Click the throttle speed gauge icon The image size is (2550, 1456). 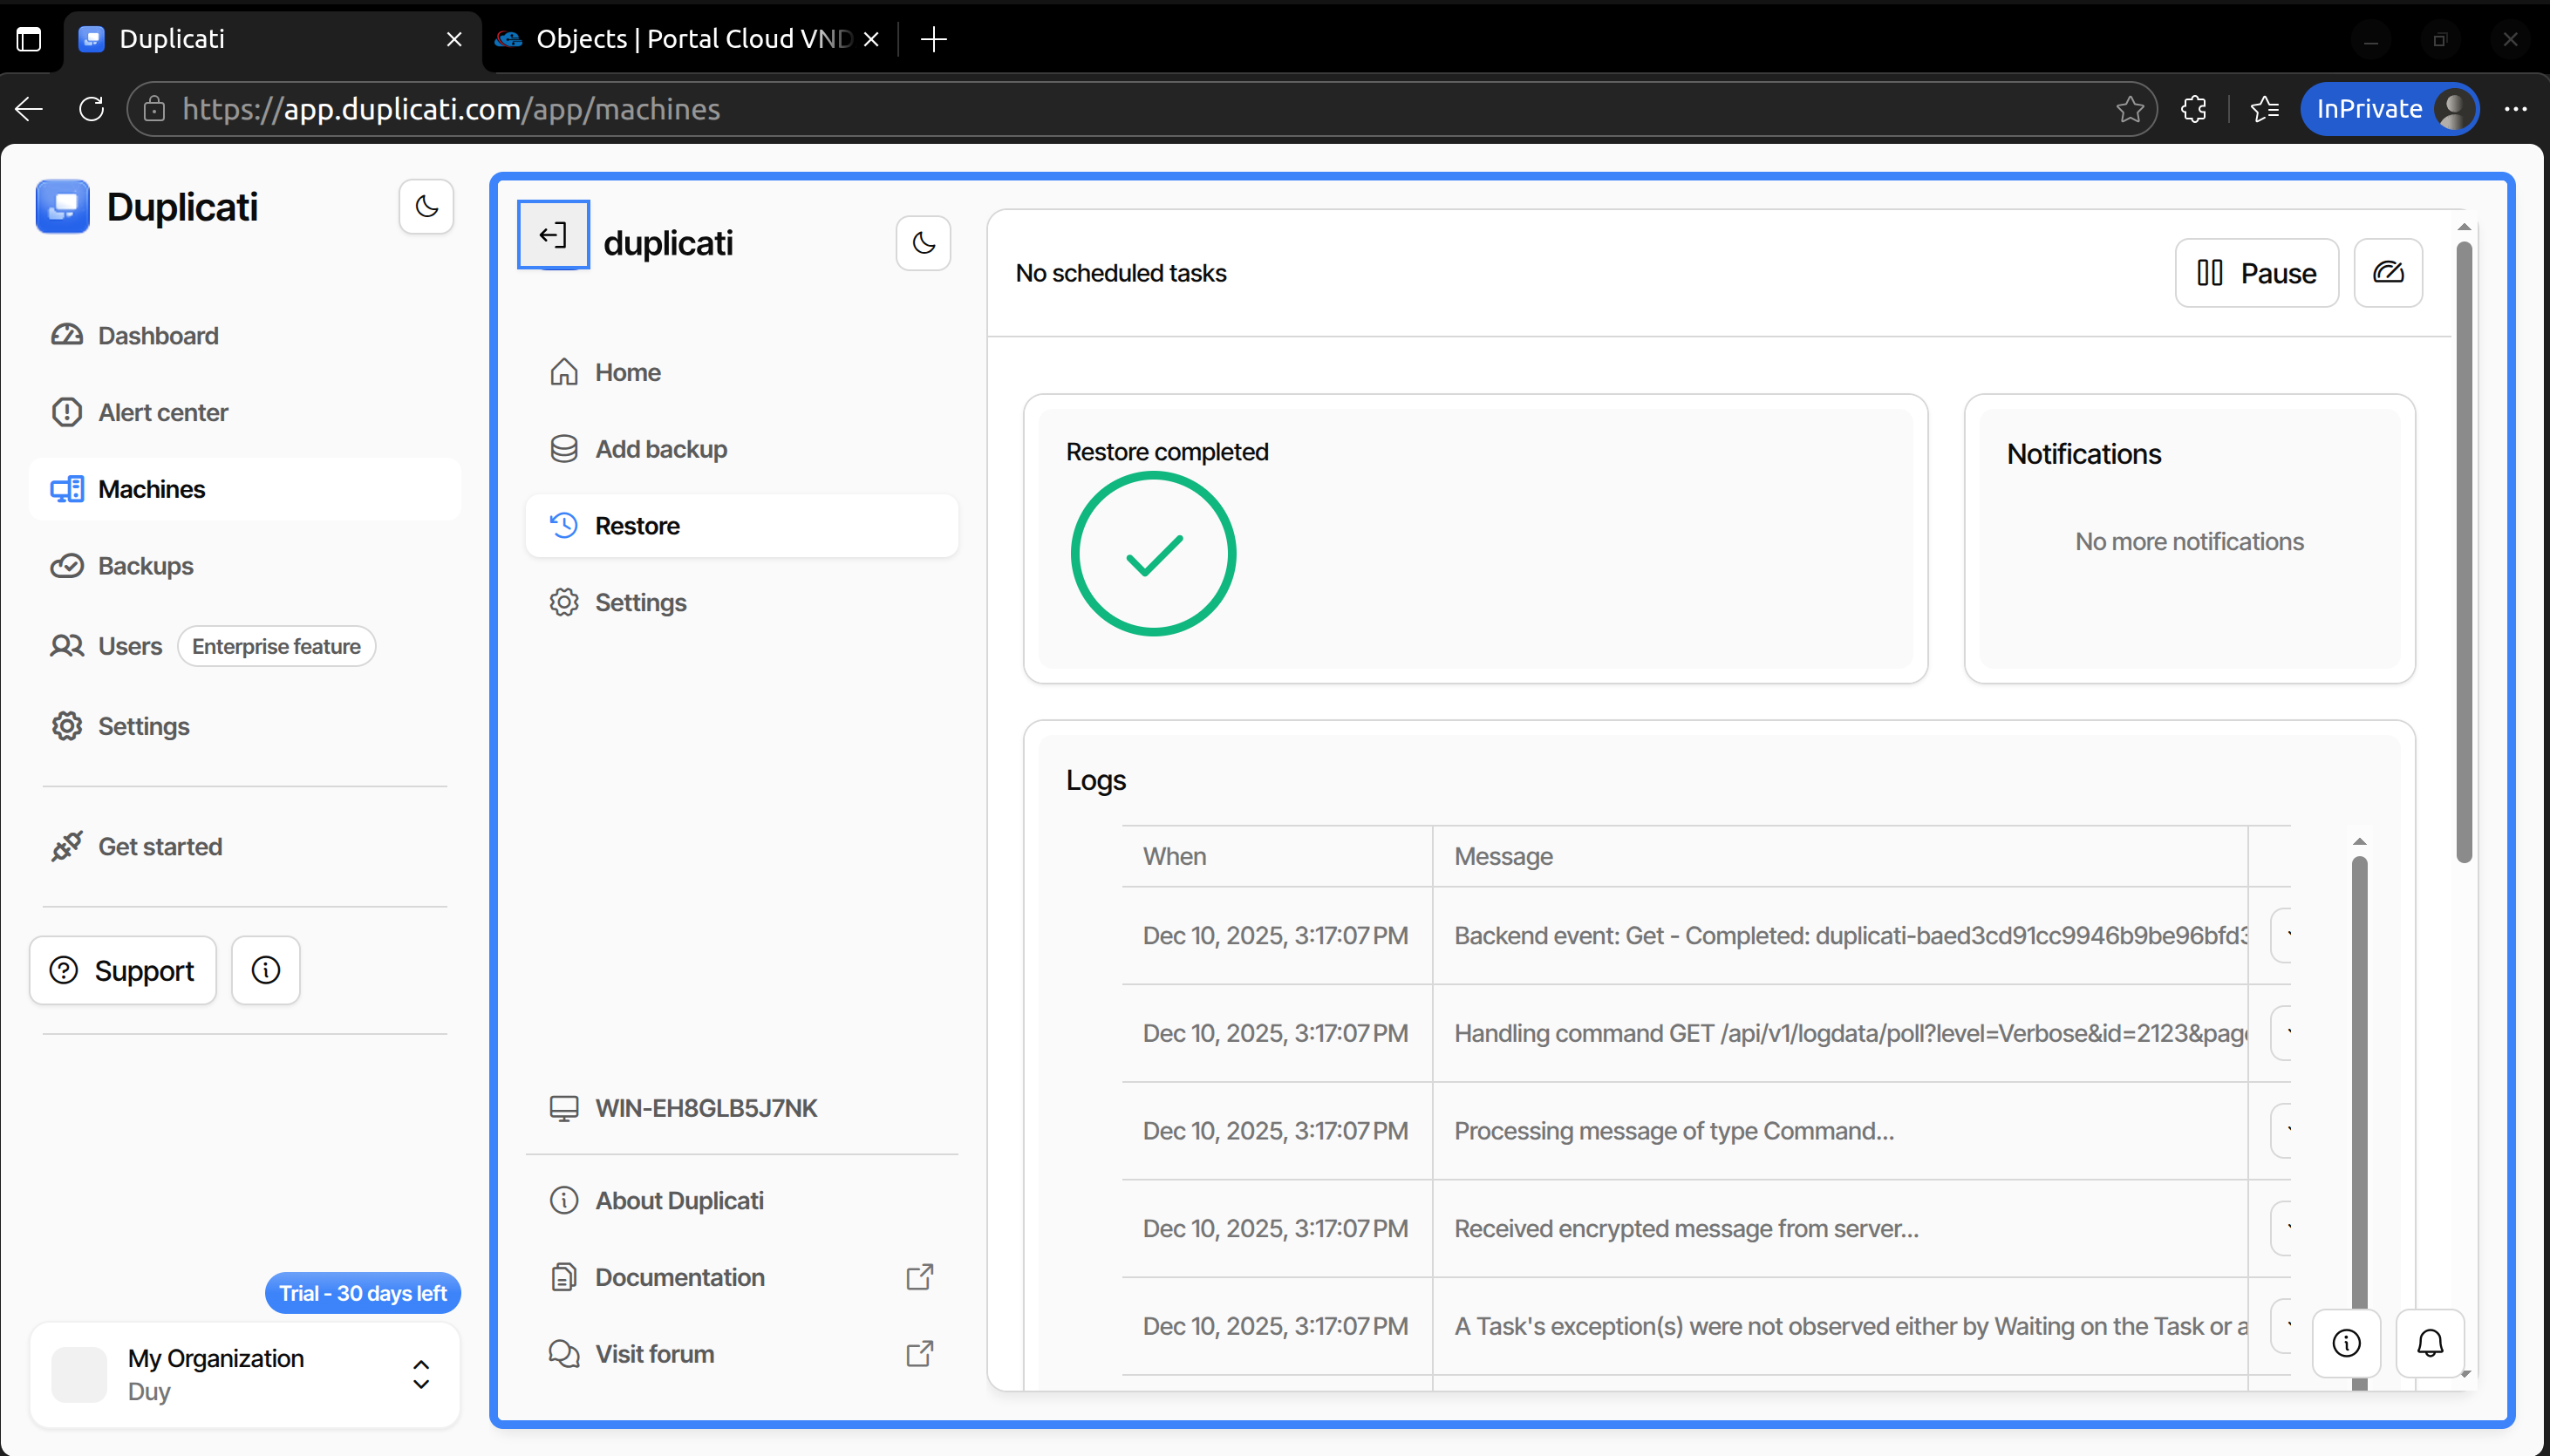[2388, 273]
